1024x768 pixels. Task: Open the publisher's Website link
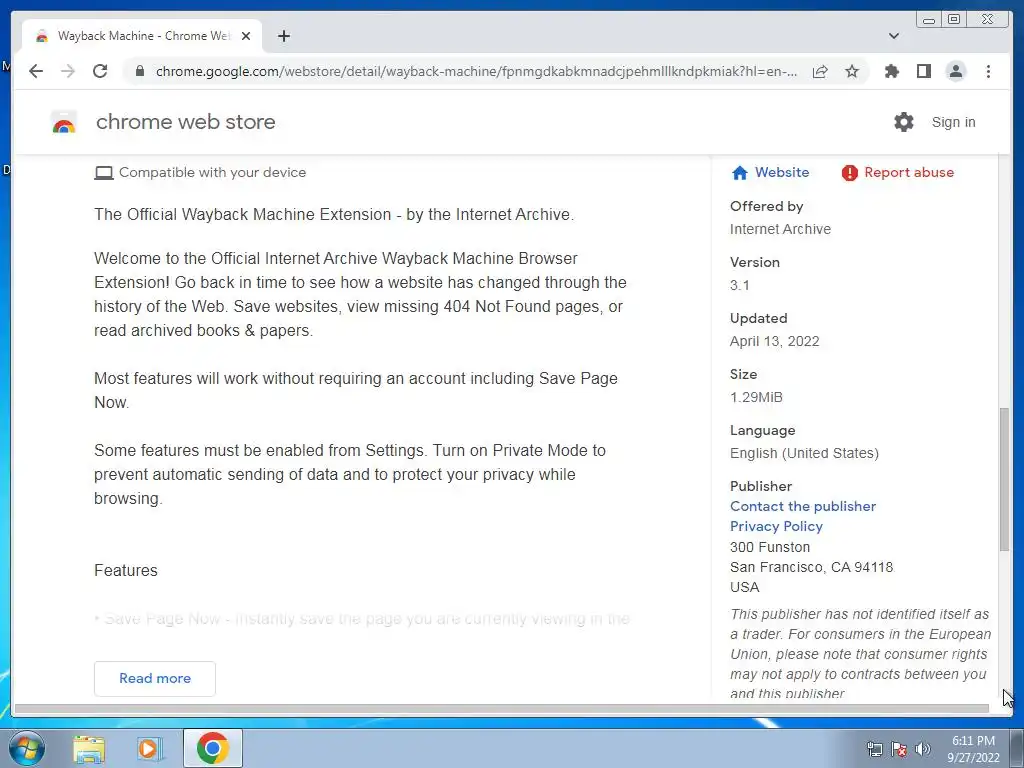click(x=782, y=172)
